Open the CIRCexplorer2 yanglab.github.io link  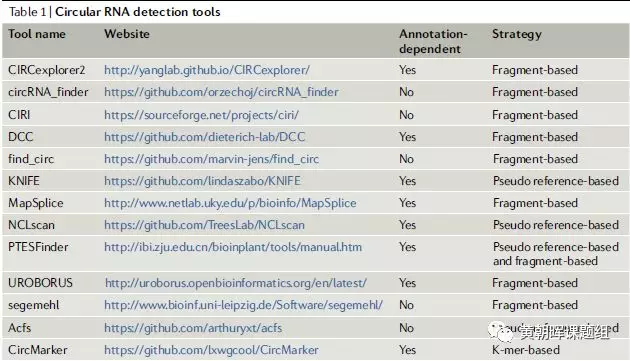coord(207,70)
